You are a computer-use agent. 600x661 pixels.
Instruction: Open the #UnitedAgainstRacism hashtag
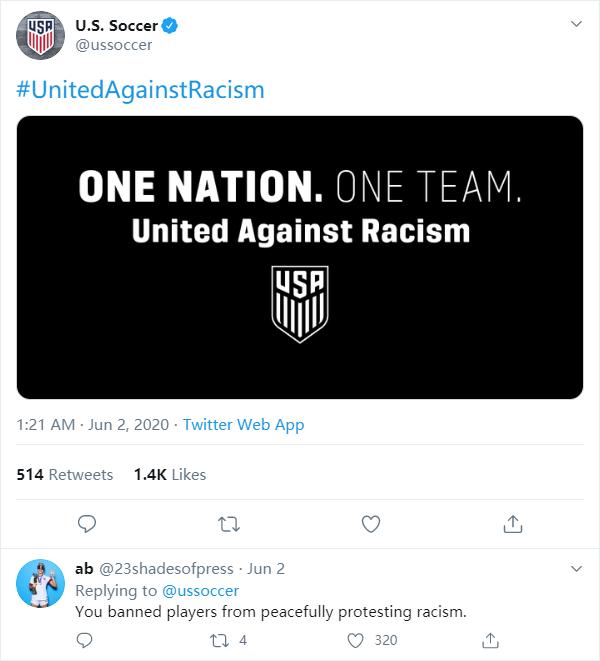141,90
